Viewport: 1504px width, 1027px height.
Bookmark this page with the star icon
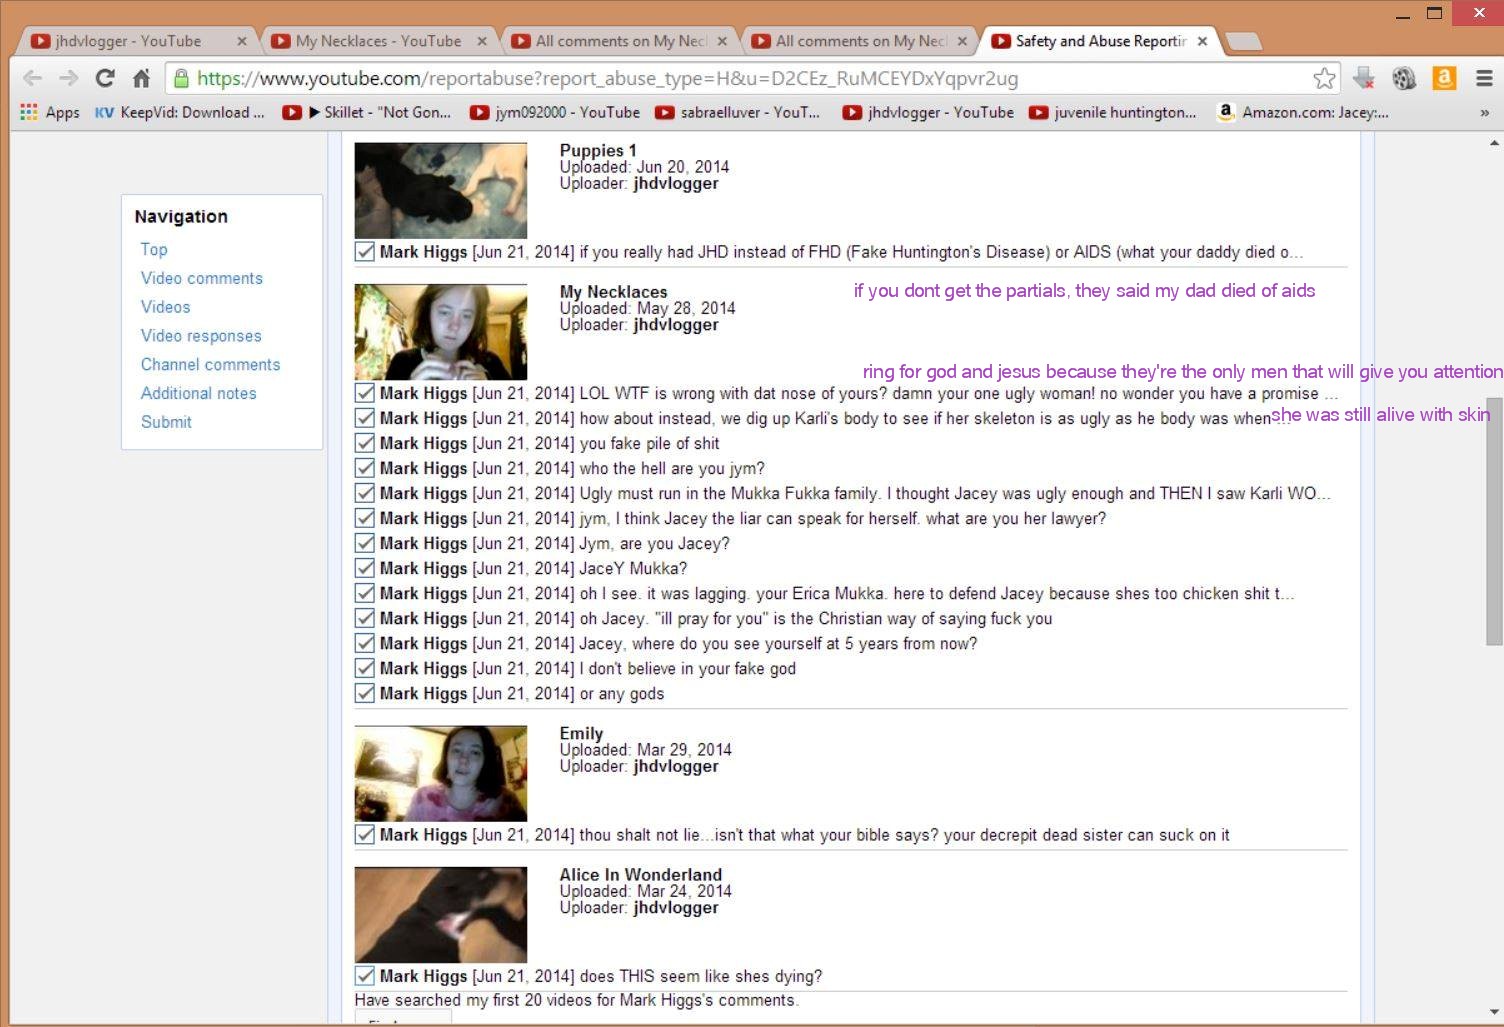click(x=1324, y=78)
